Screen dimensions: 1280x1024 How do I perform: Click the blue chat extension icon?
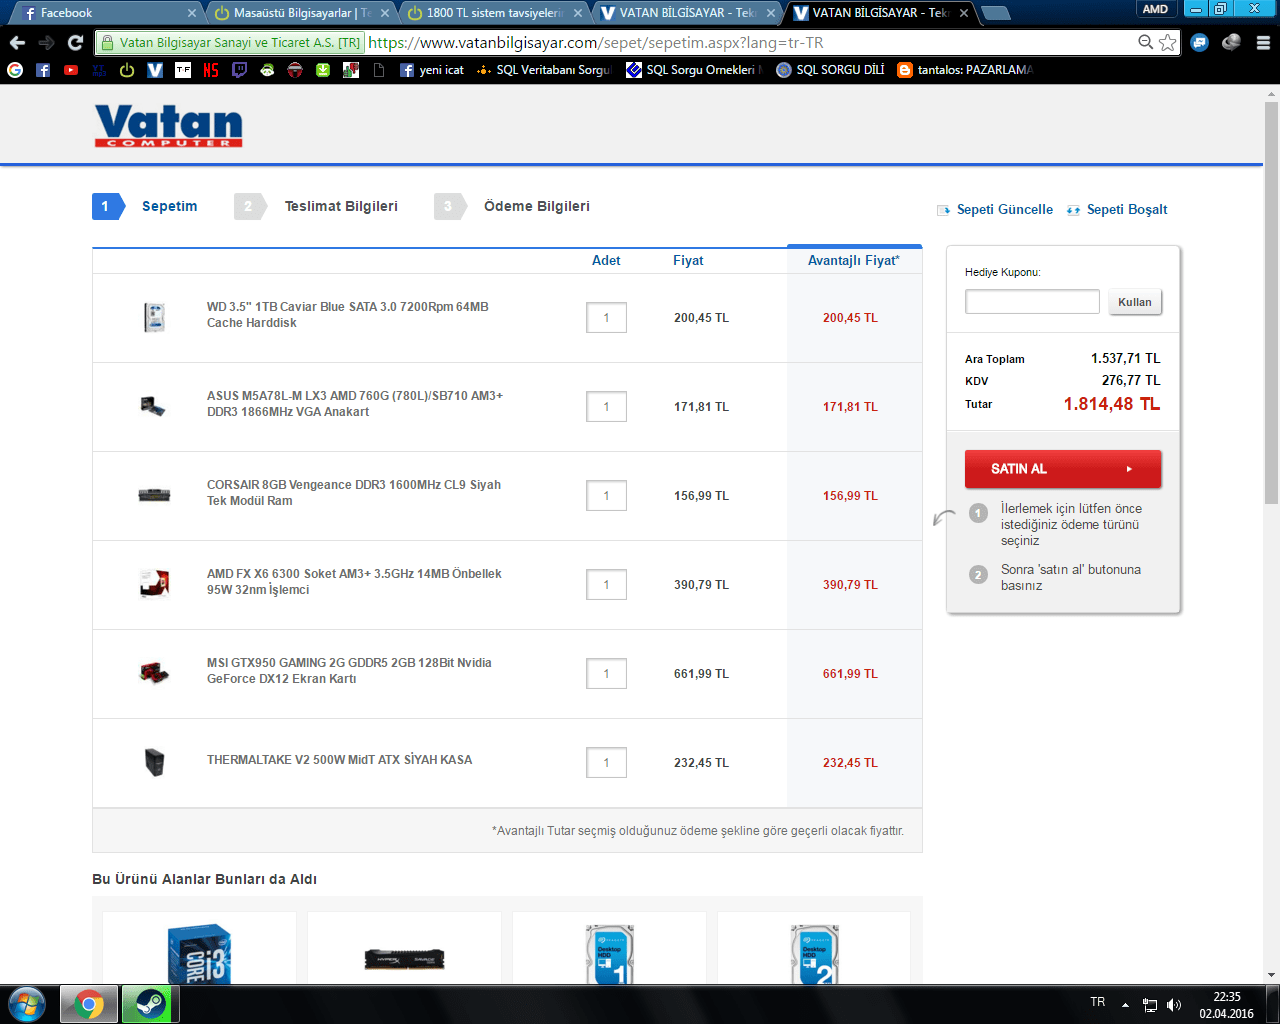[x=1200, y=43]
